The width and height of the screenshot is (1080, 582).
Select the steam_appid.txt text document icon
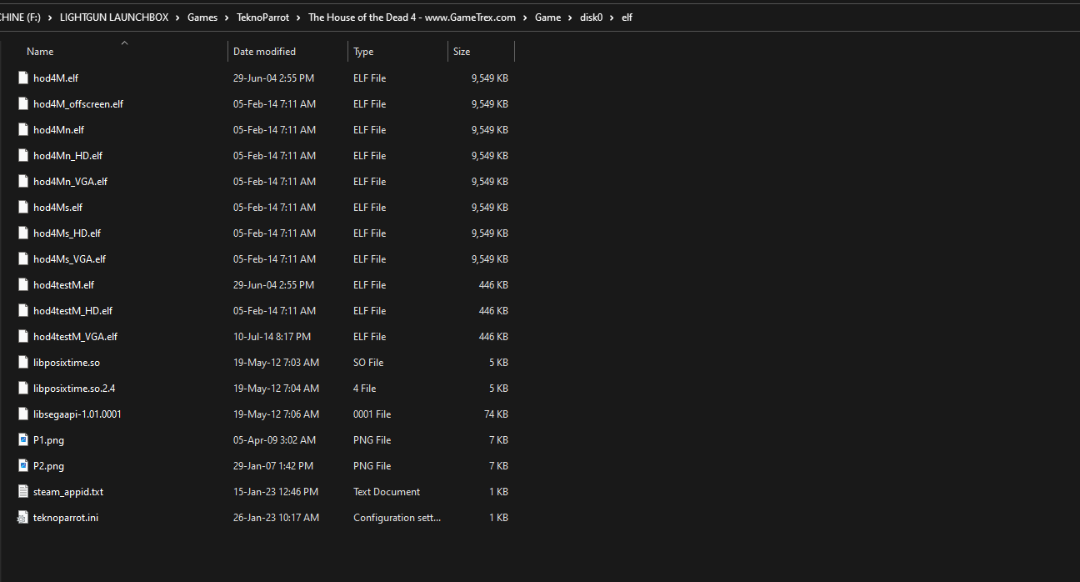(24, 492)
